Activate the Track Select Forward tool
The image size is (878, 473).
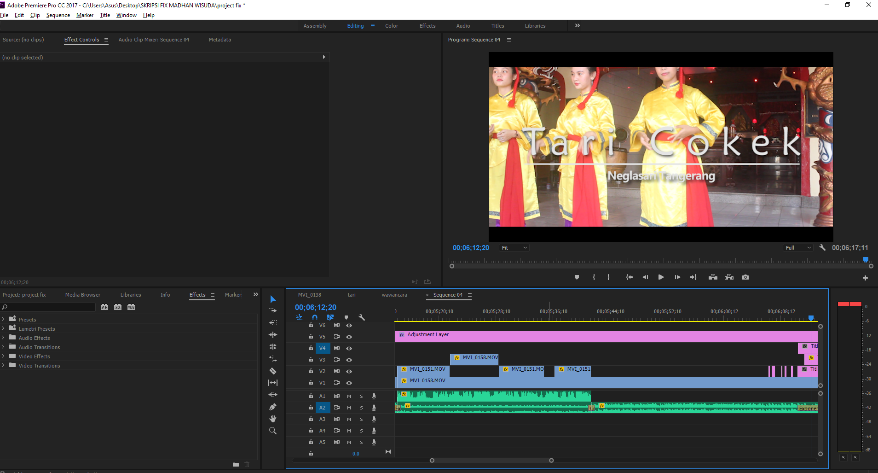(x=272, y=311)
